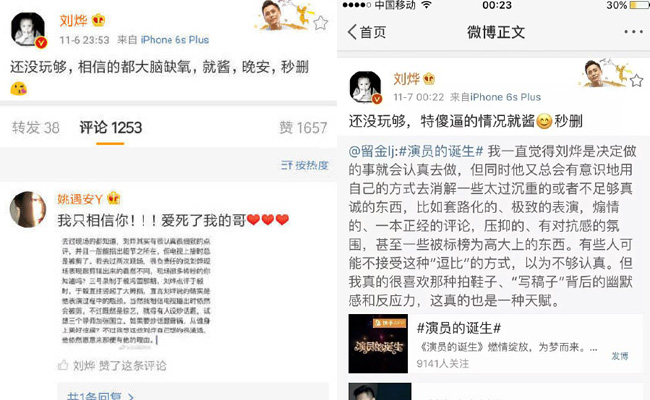
Task: Open 刘烨's avatar on the right post
Action: pyautogui.click(x=365, y=87)
